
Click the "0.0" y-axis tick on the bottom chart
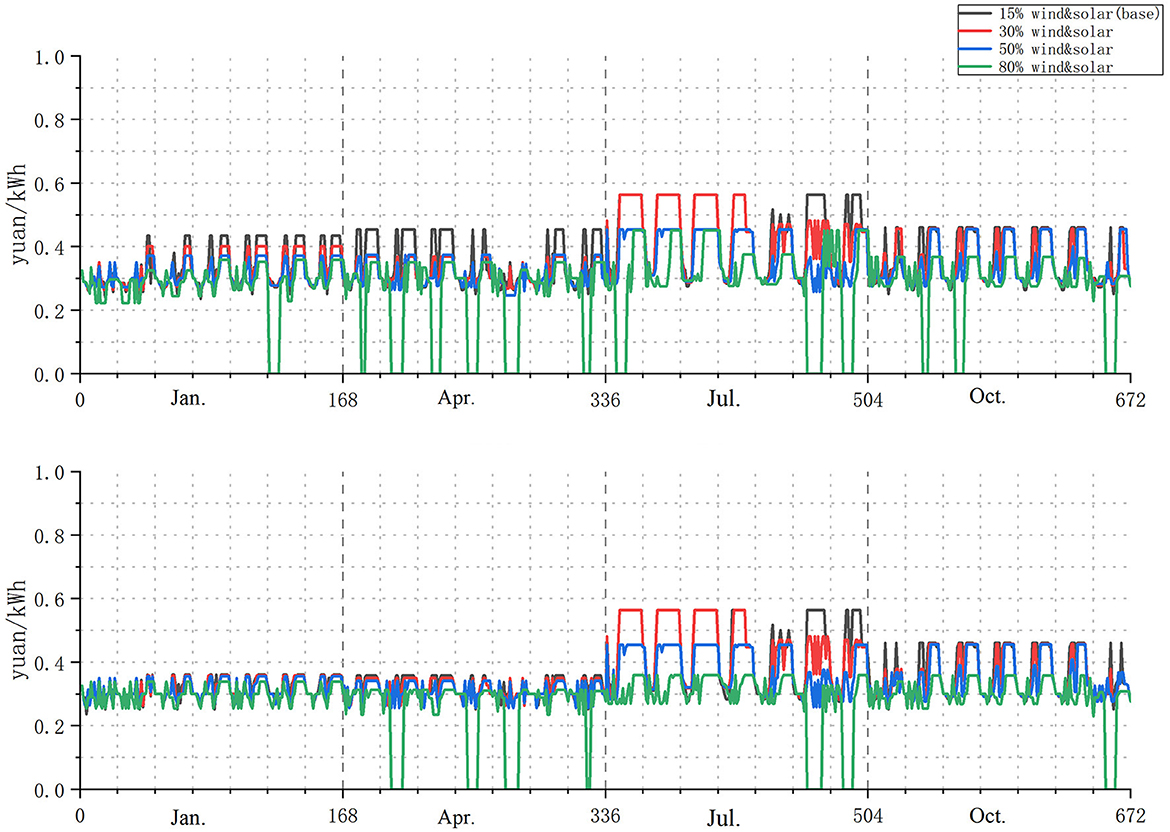(x=50, y=789)
